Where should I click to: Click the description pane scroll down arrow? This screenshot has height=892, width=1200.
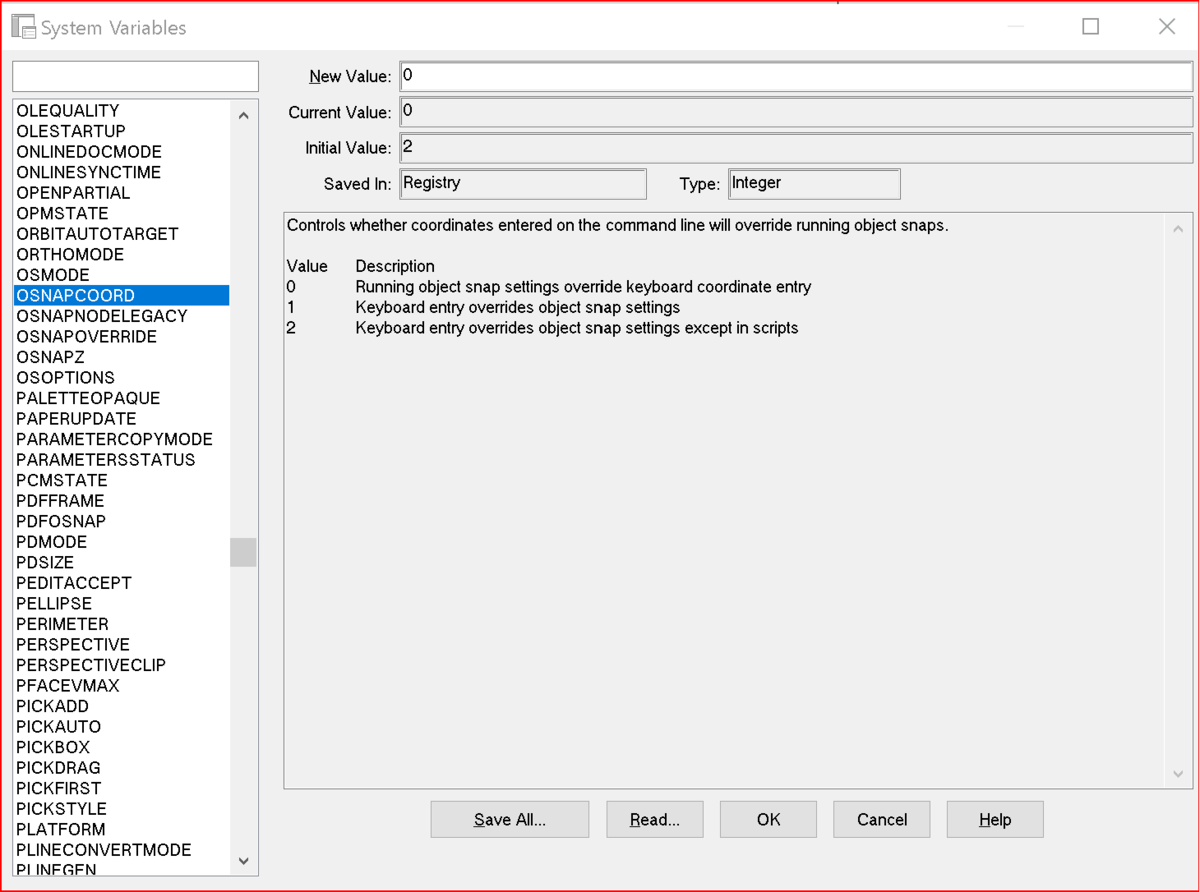click(1179, 774)
